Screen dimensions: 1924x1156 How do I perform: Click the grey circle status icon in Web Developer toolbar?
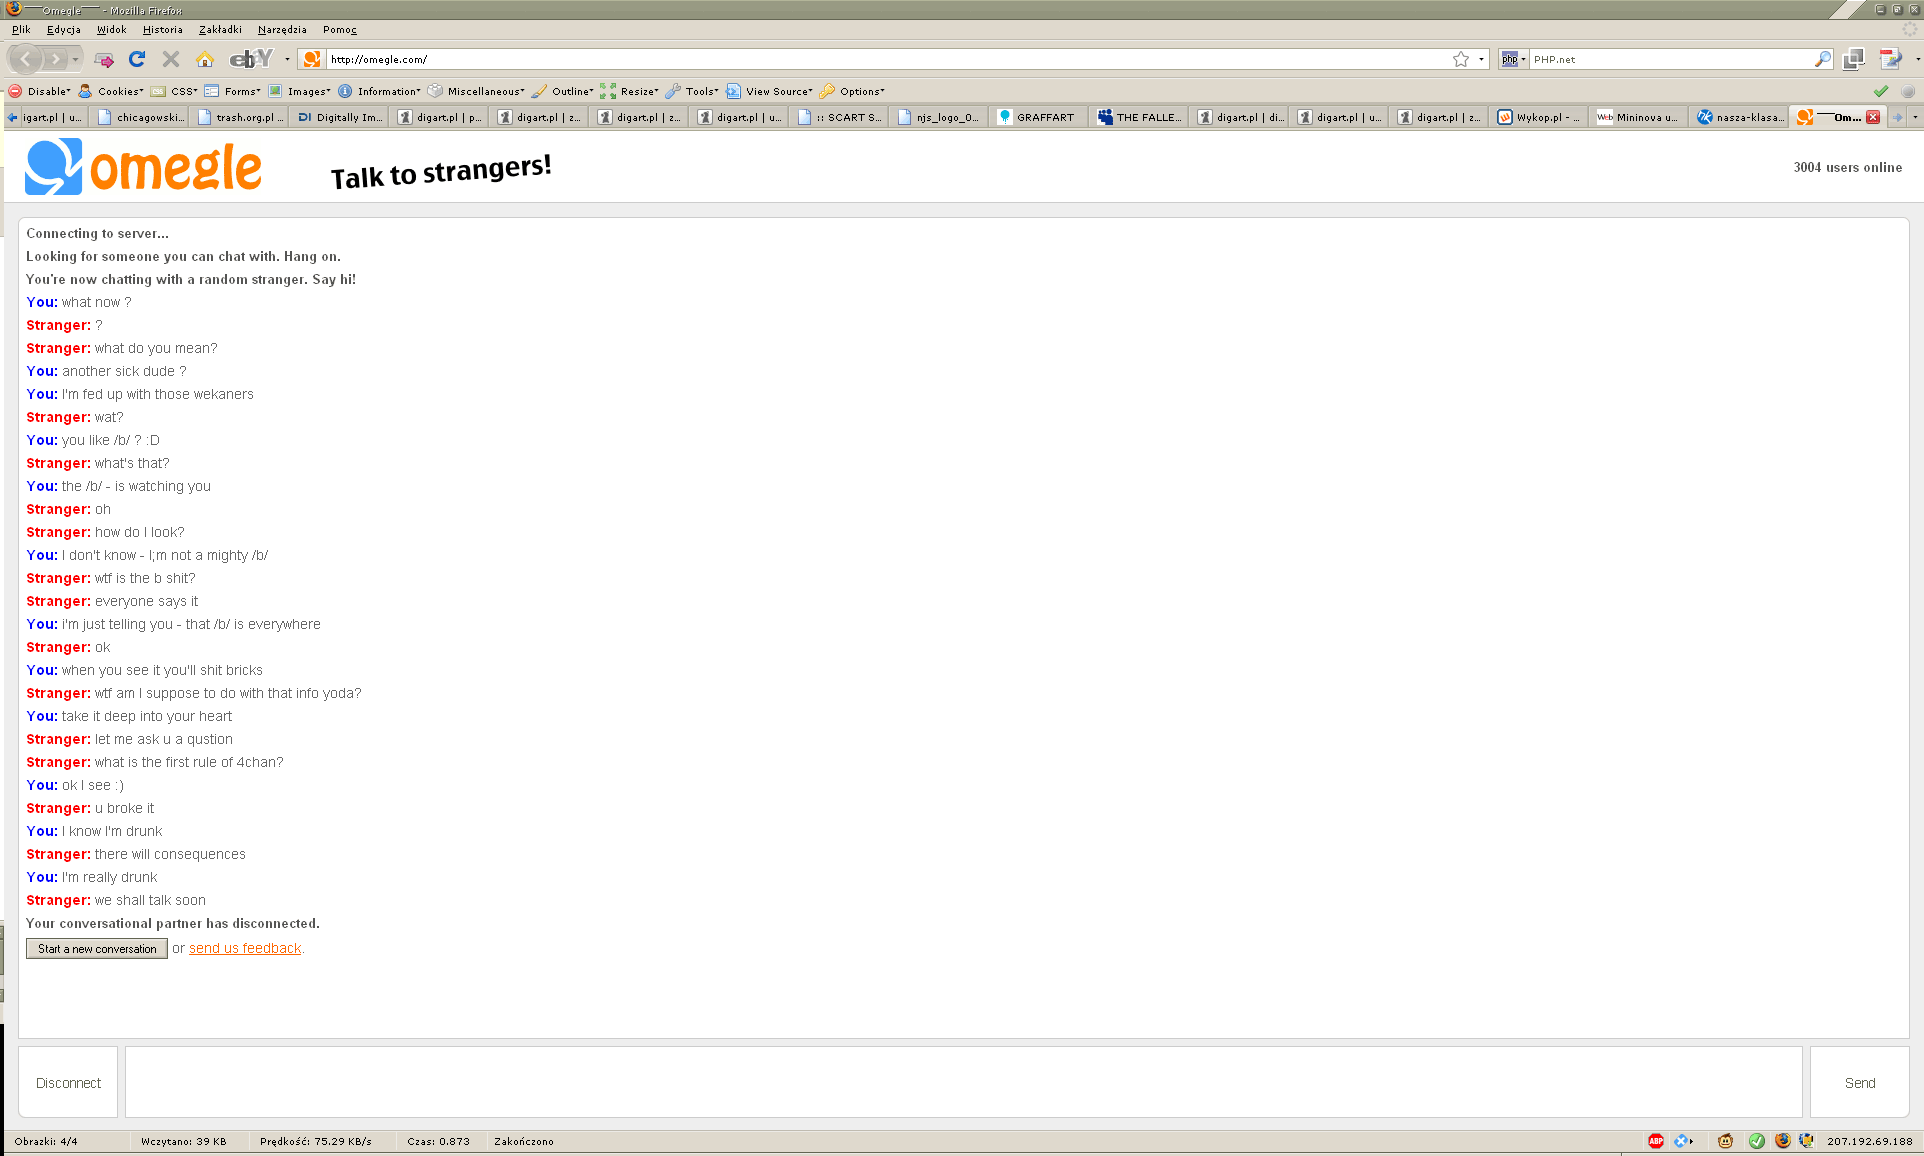pos(1908,91)
